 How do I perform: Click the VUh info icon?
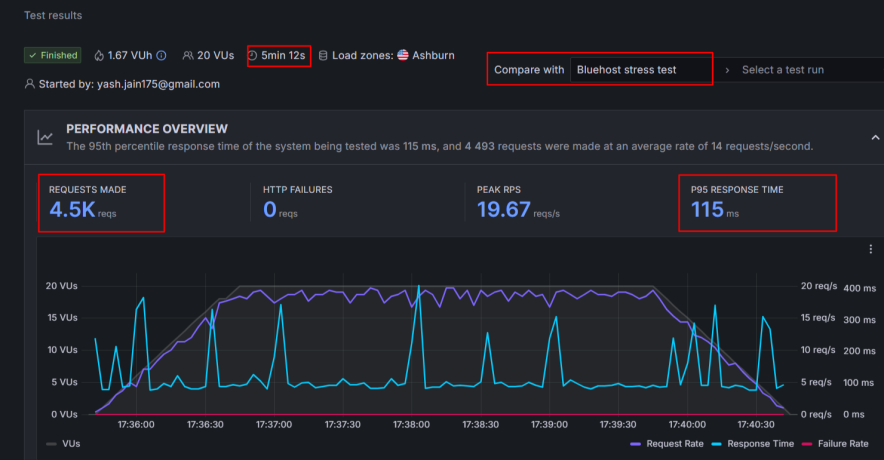pyautogui.click(x=161, y=56)
